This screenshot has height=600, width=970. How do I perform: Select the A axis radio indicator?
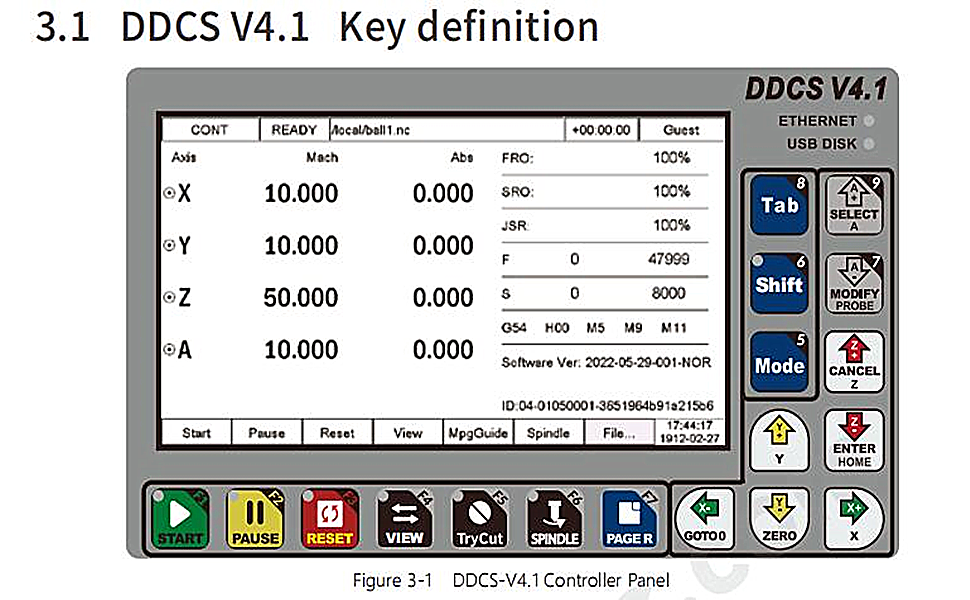click(x=169, y=349)
